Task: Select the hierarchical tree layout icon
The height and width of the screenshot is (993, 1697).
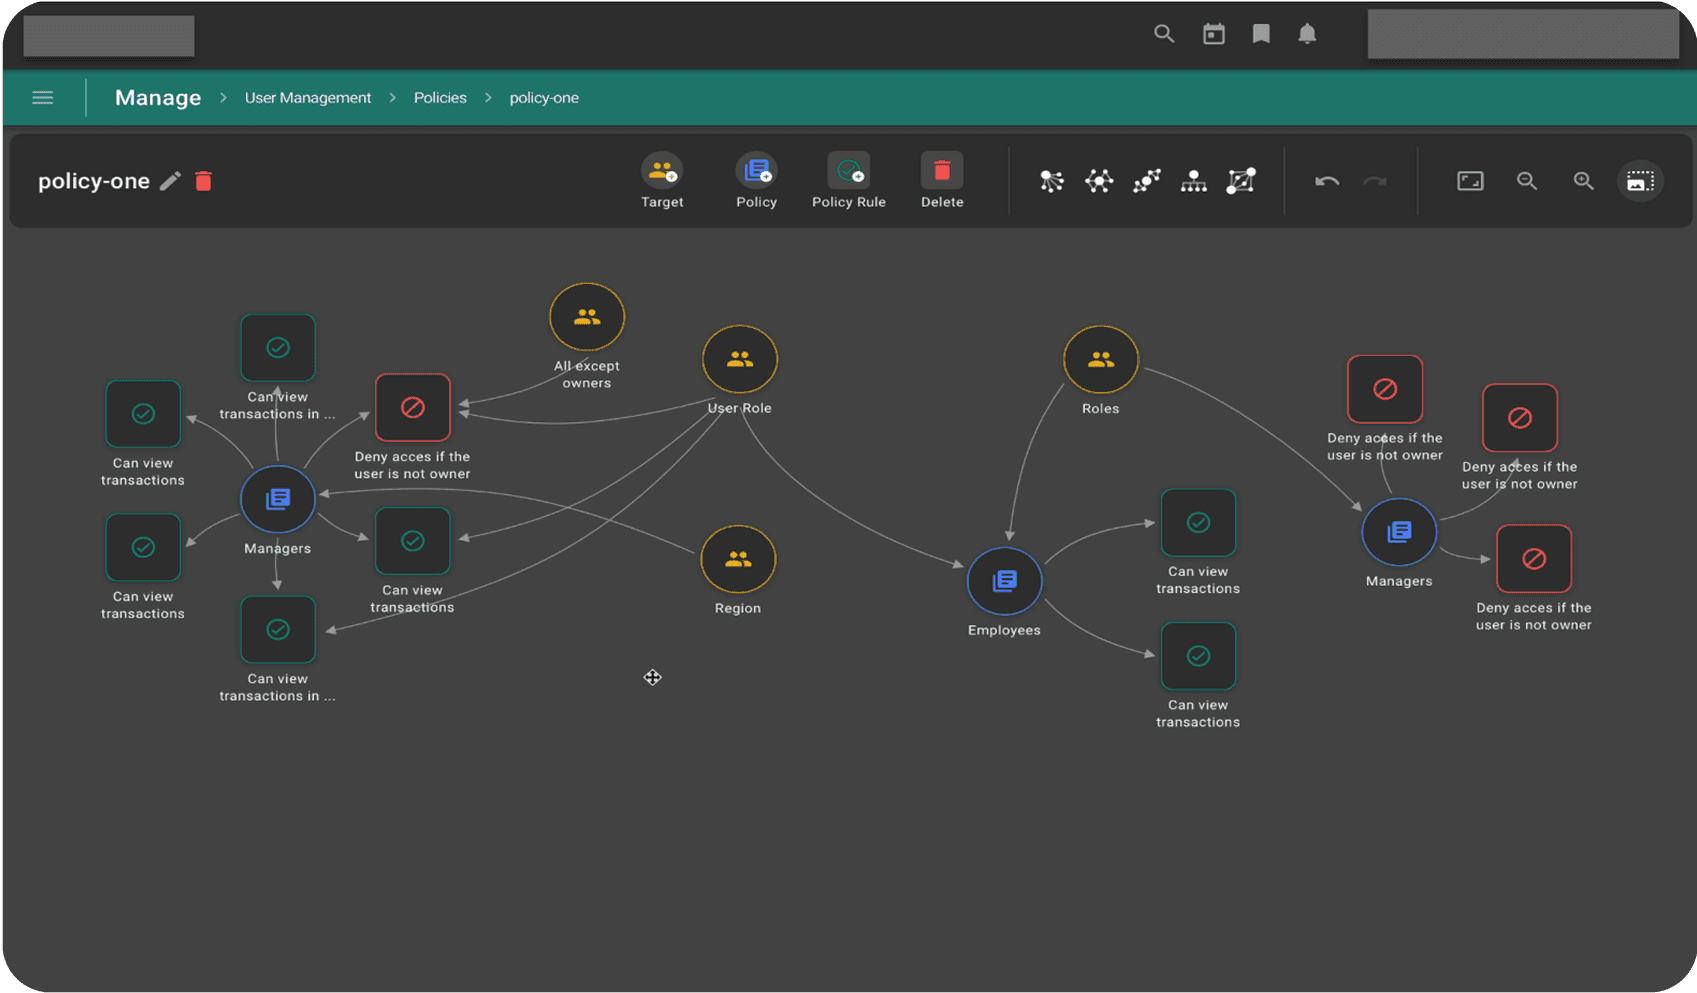Action: pyautogui.click(x=1193, y=181)
